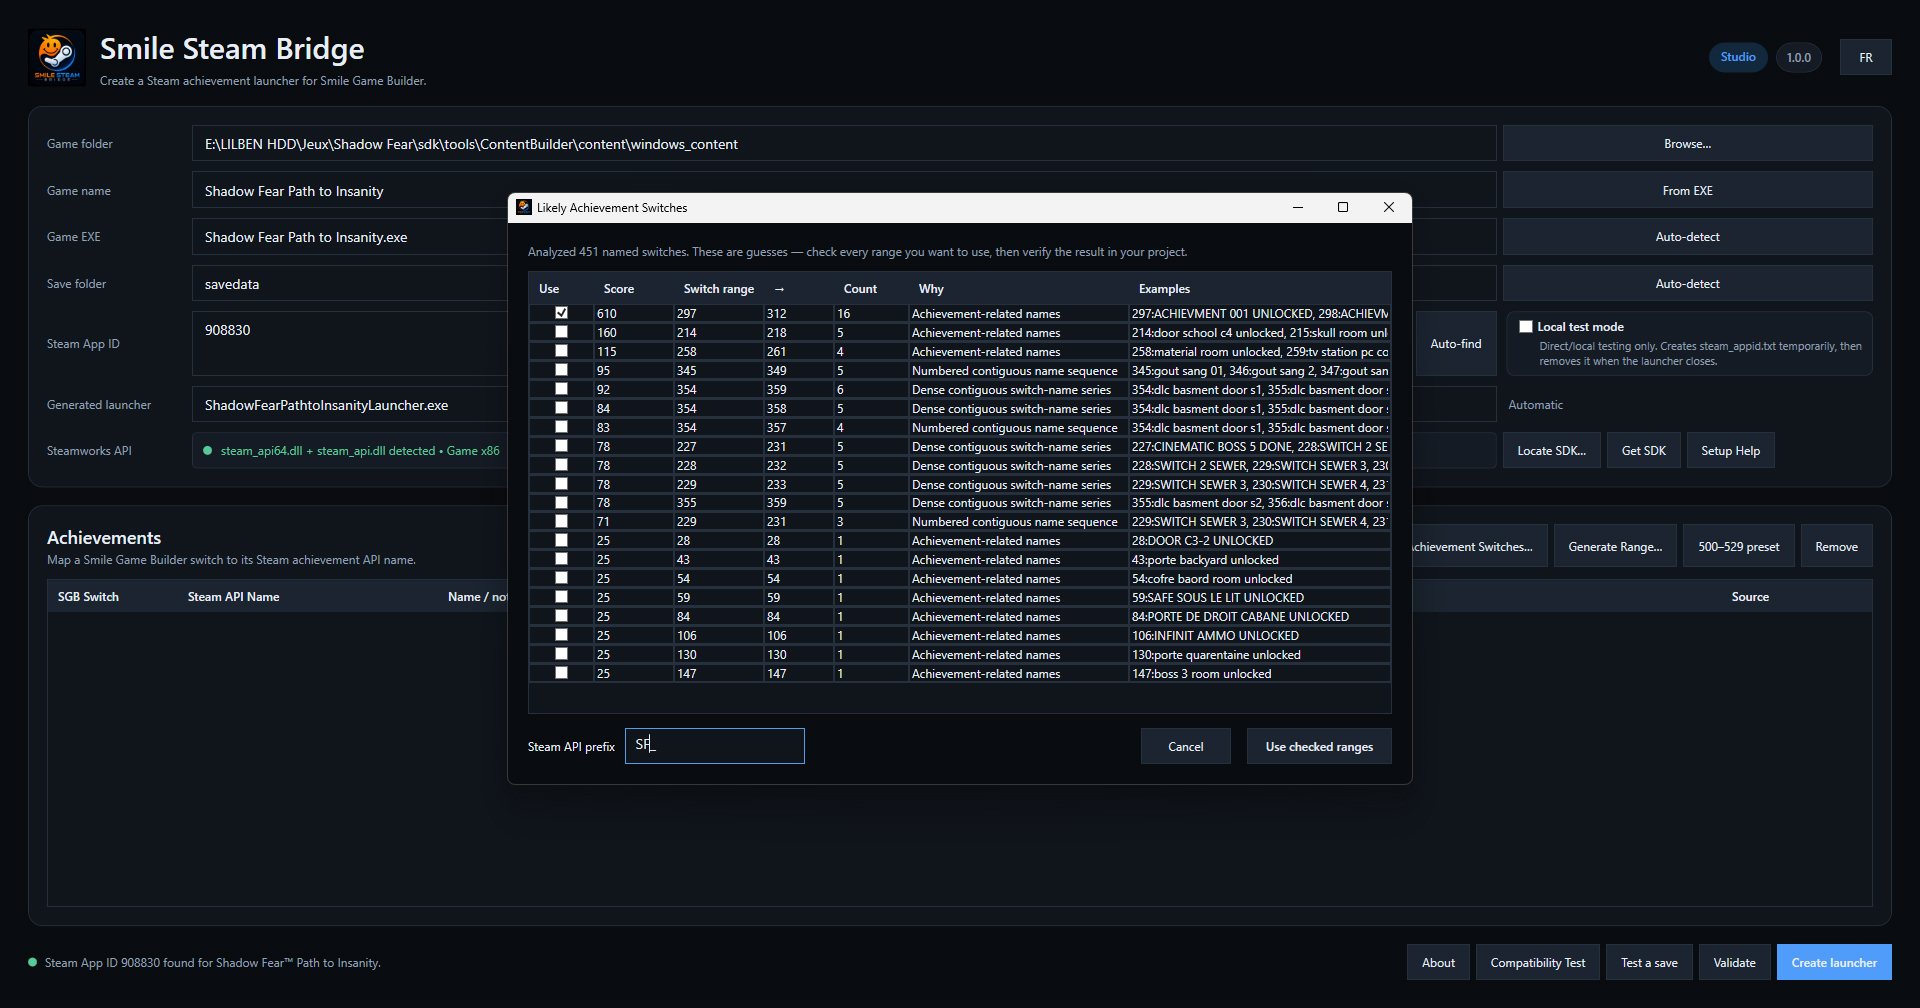Check the switch 147 boss 3 room checkbox
This screenshot has height=1008, width=1920.
click(561, 673)
